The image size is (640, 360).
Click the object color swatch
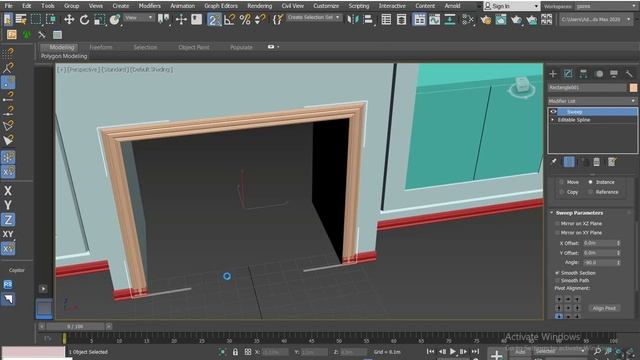coord(633,87)
